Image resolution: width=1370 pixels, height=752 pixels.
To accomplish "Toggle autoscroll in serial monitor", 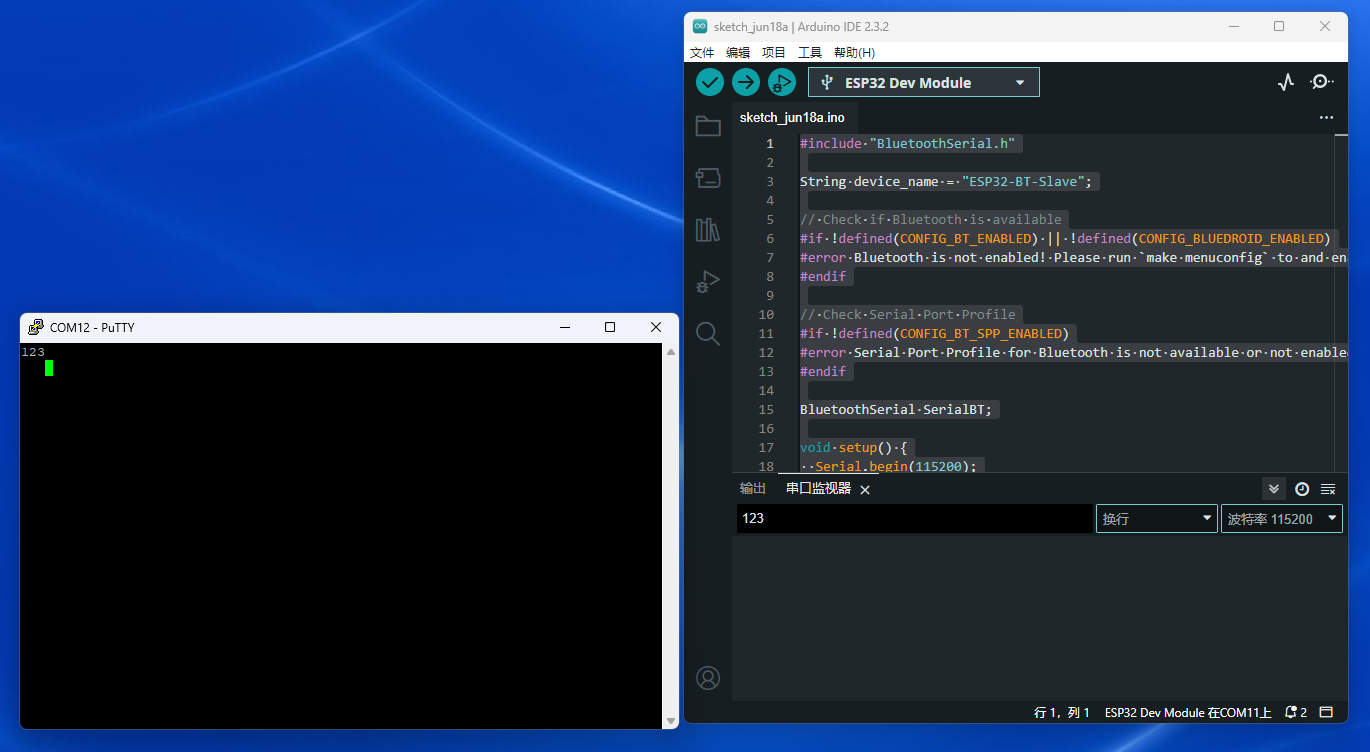I will [x=1273, y=489].
